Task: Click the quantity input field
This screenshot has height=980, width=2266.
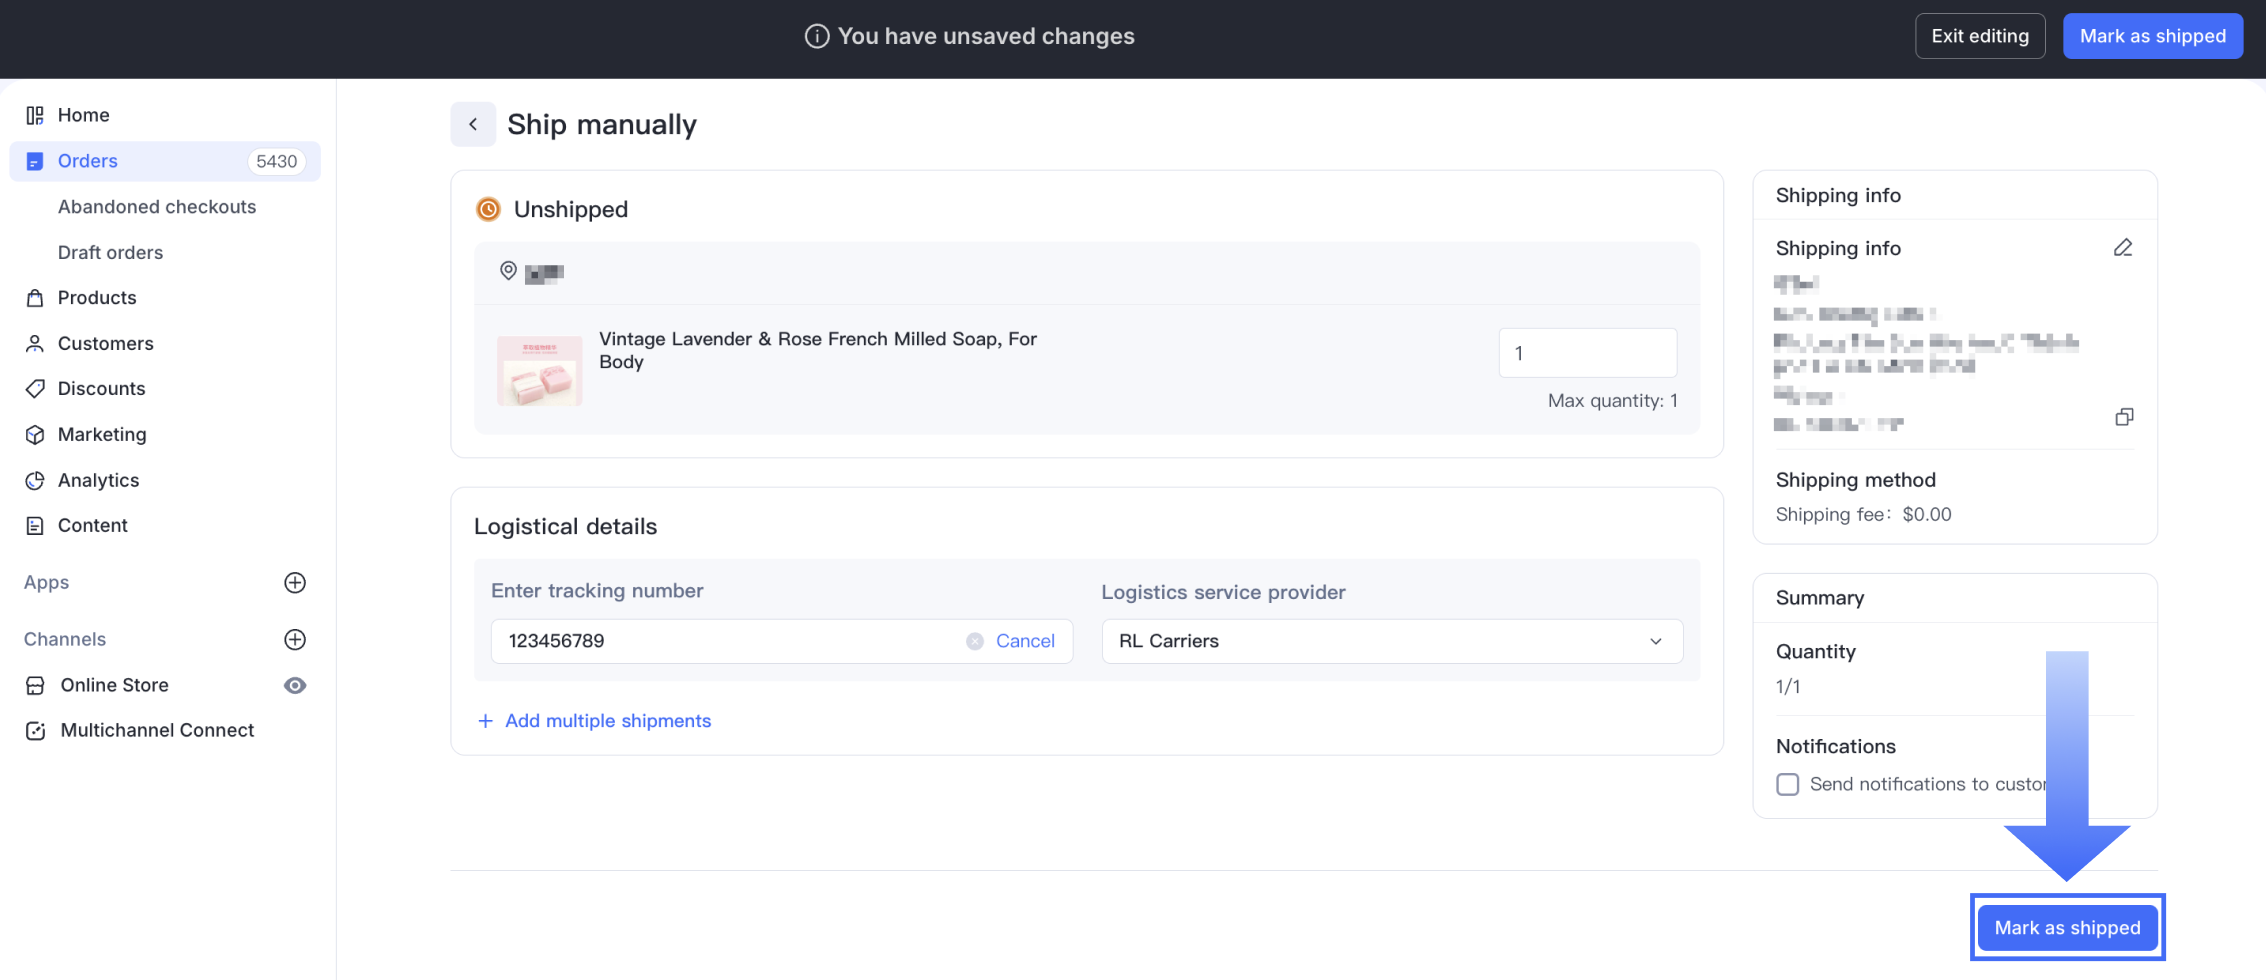Action: coord(1587,353)
